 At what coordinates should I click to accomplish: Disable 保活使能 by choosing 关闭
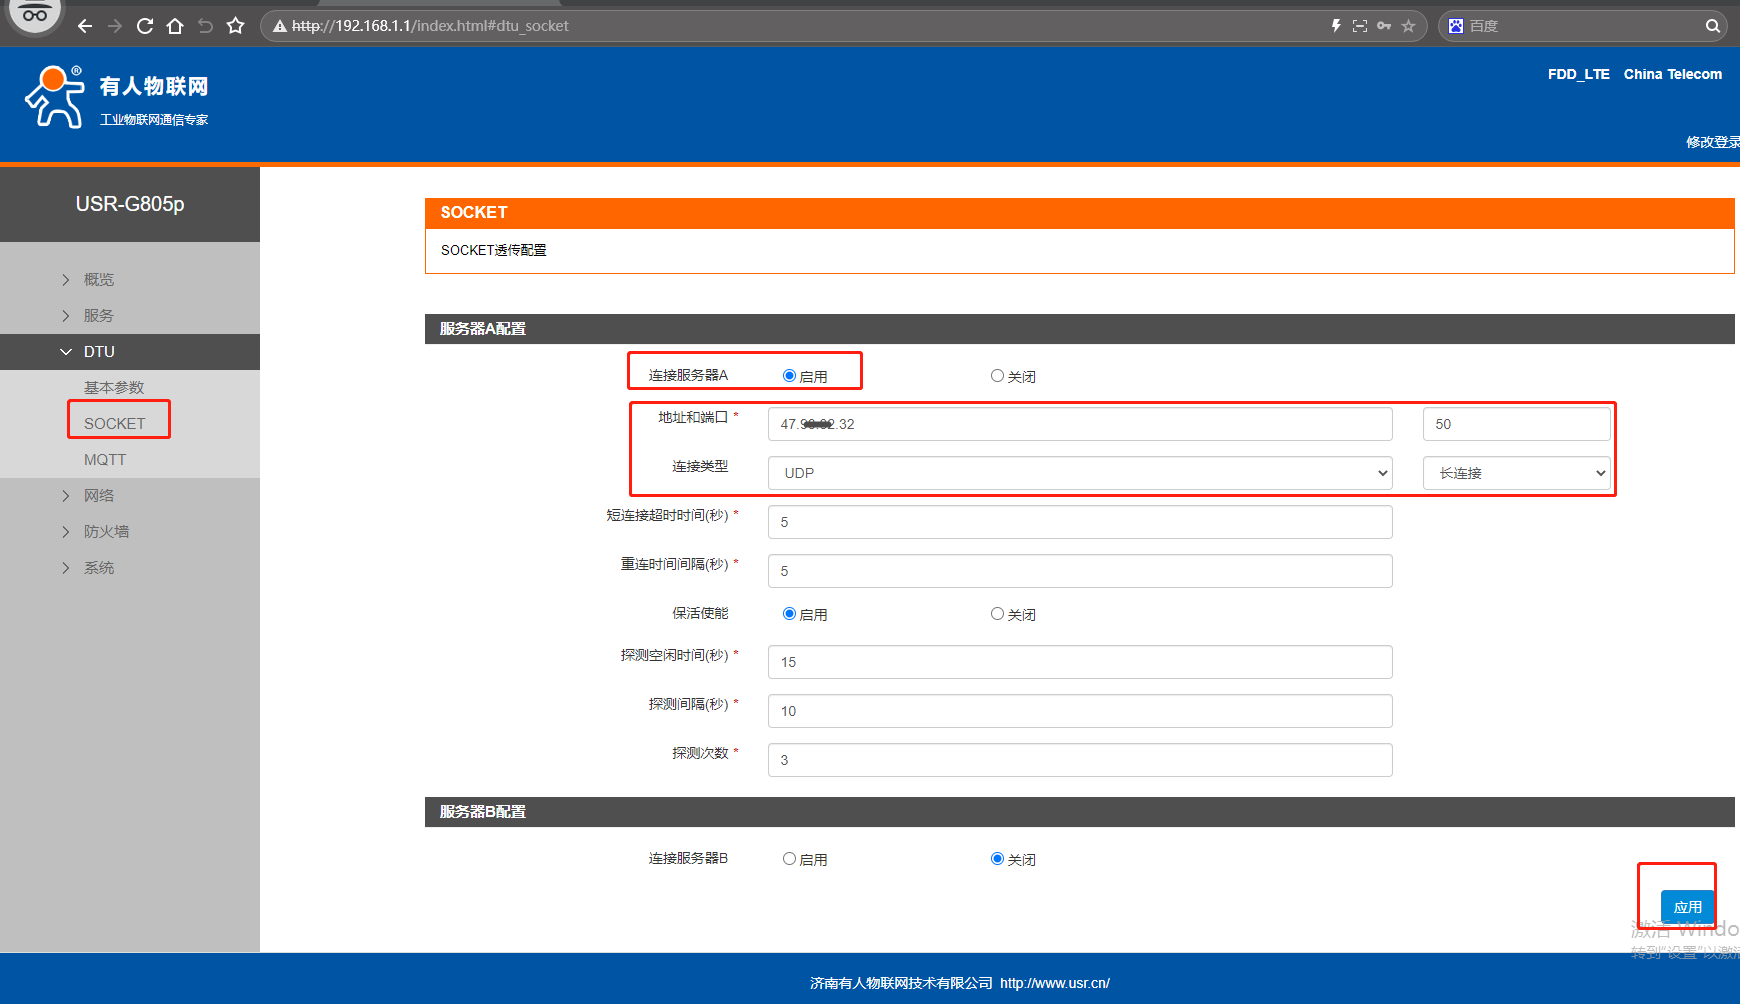coord(997,614)
